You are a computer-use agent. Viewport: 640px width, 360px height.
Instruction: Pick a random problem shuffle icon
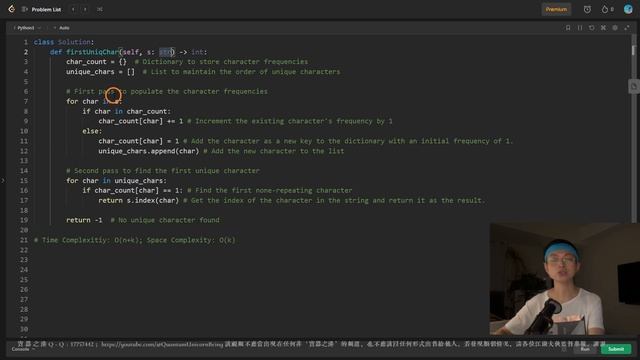pyautogui.click(x=100, y=9)
